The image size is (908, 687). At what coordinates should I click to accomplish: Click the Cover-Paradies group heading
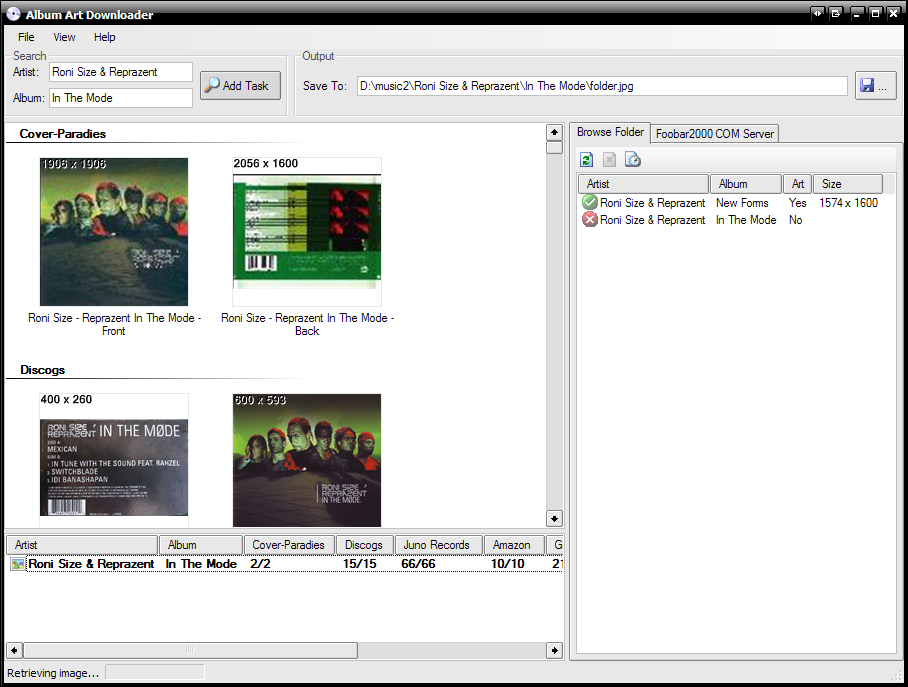pyautogui.click(x=63, y=134)
